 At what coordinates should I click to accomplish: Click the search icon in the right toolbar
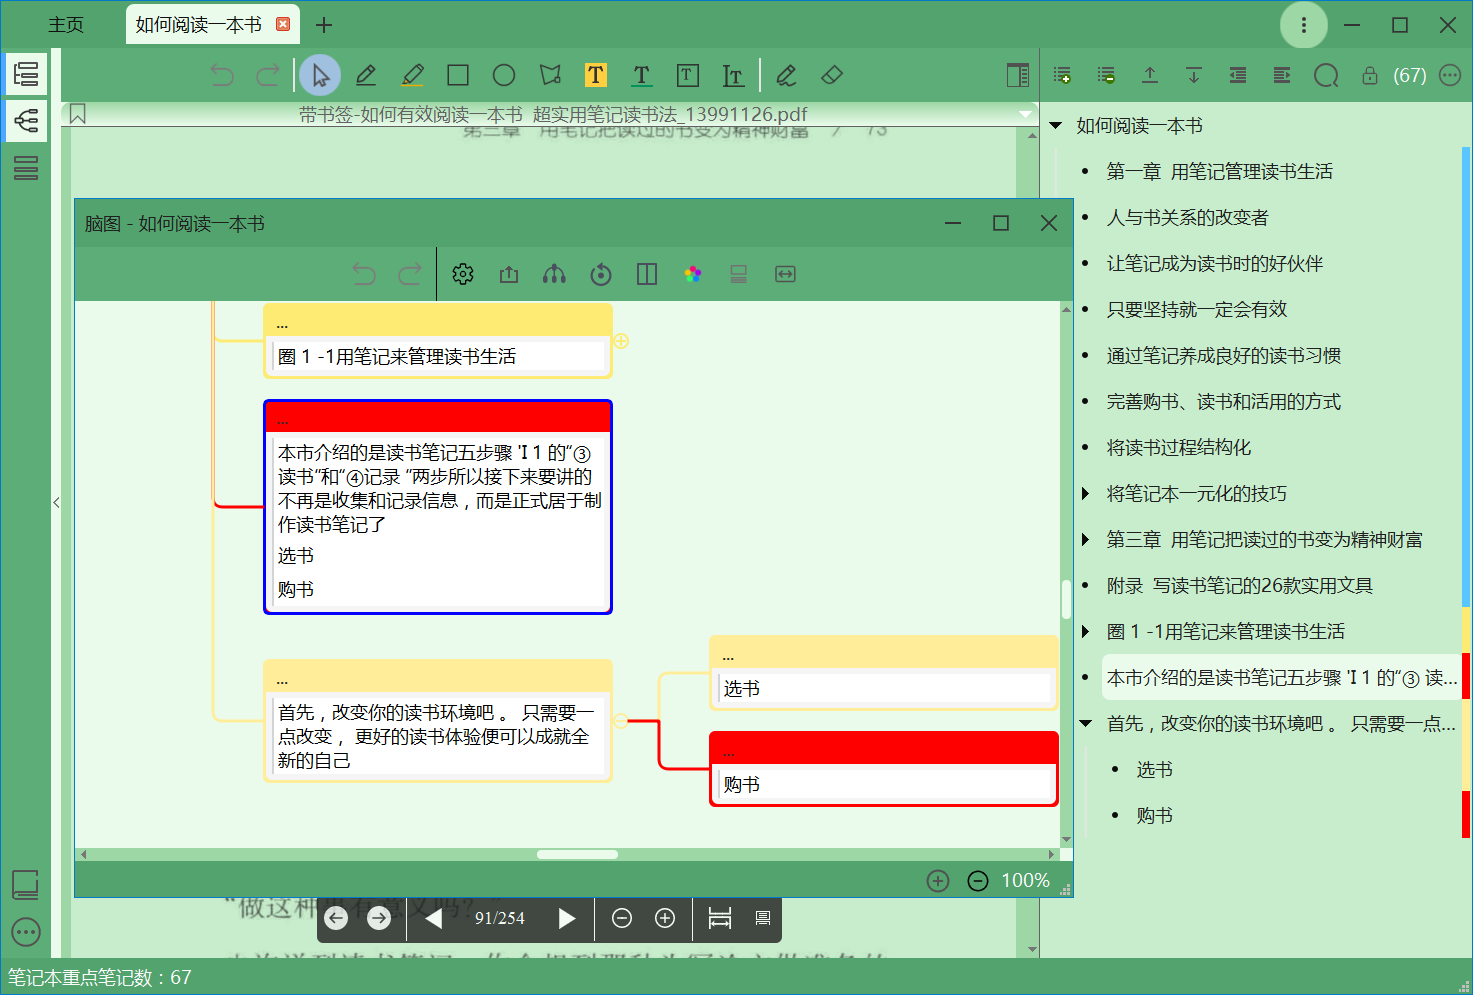pos(1325,74)
